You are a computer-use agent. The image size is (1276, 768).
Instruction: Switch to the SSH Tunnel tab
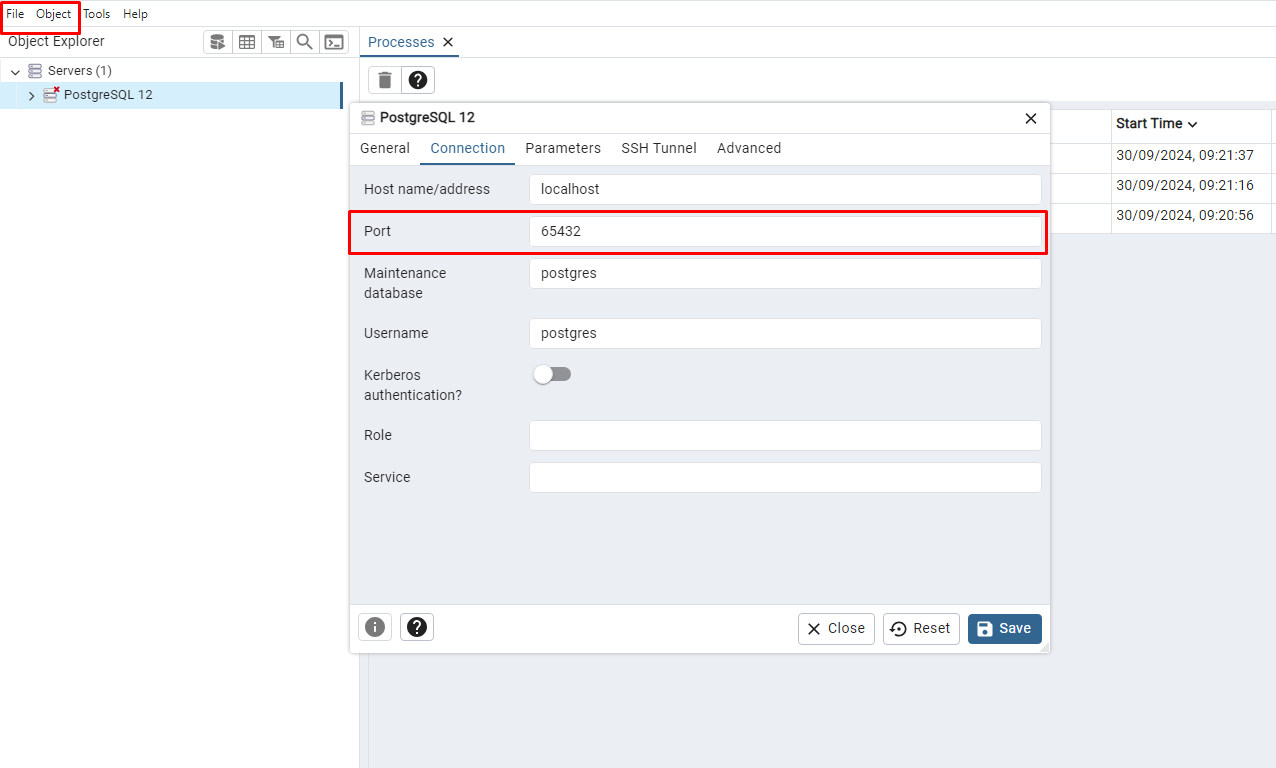click(658, 148)
